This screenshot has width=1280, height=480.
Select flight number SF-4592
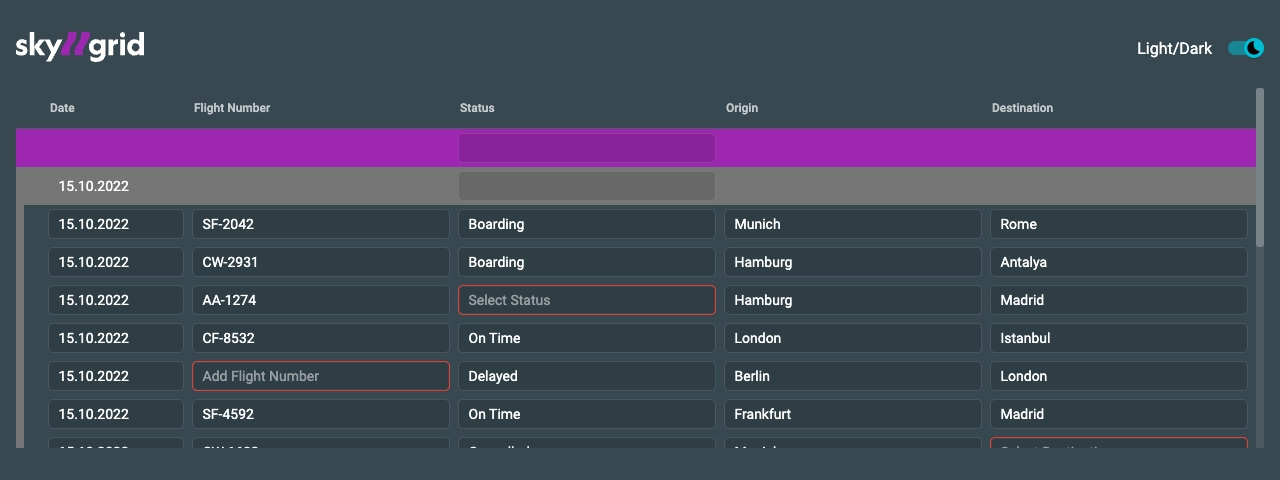click(321, 414)
